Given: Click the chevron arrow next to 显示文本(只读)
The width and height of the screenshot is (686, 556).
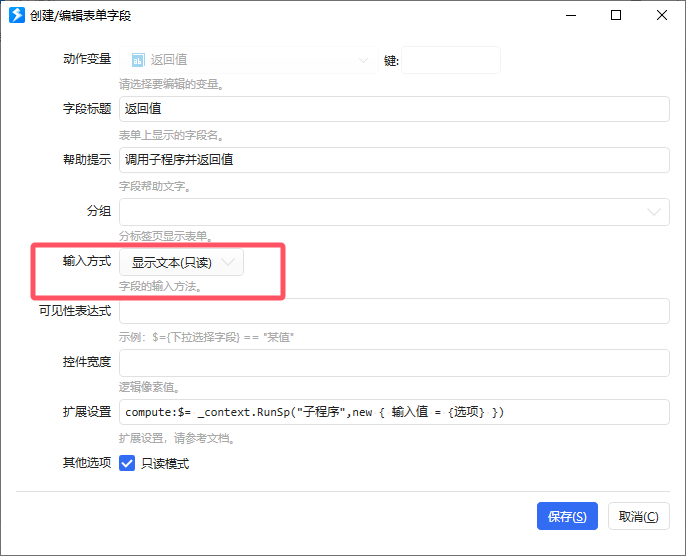Looking at the screenshot, I should pos(229,262).
